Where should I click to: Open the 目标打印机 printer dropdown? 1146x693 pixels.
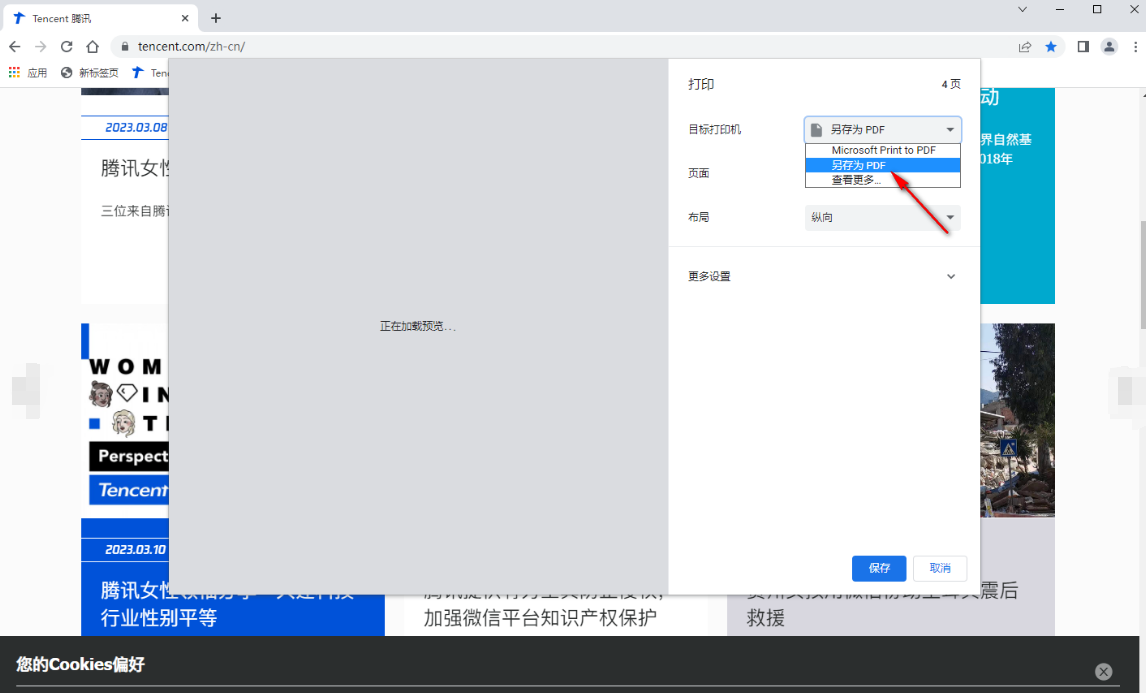881,129
